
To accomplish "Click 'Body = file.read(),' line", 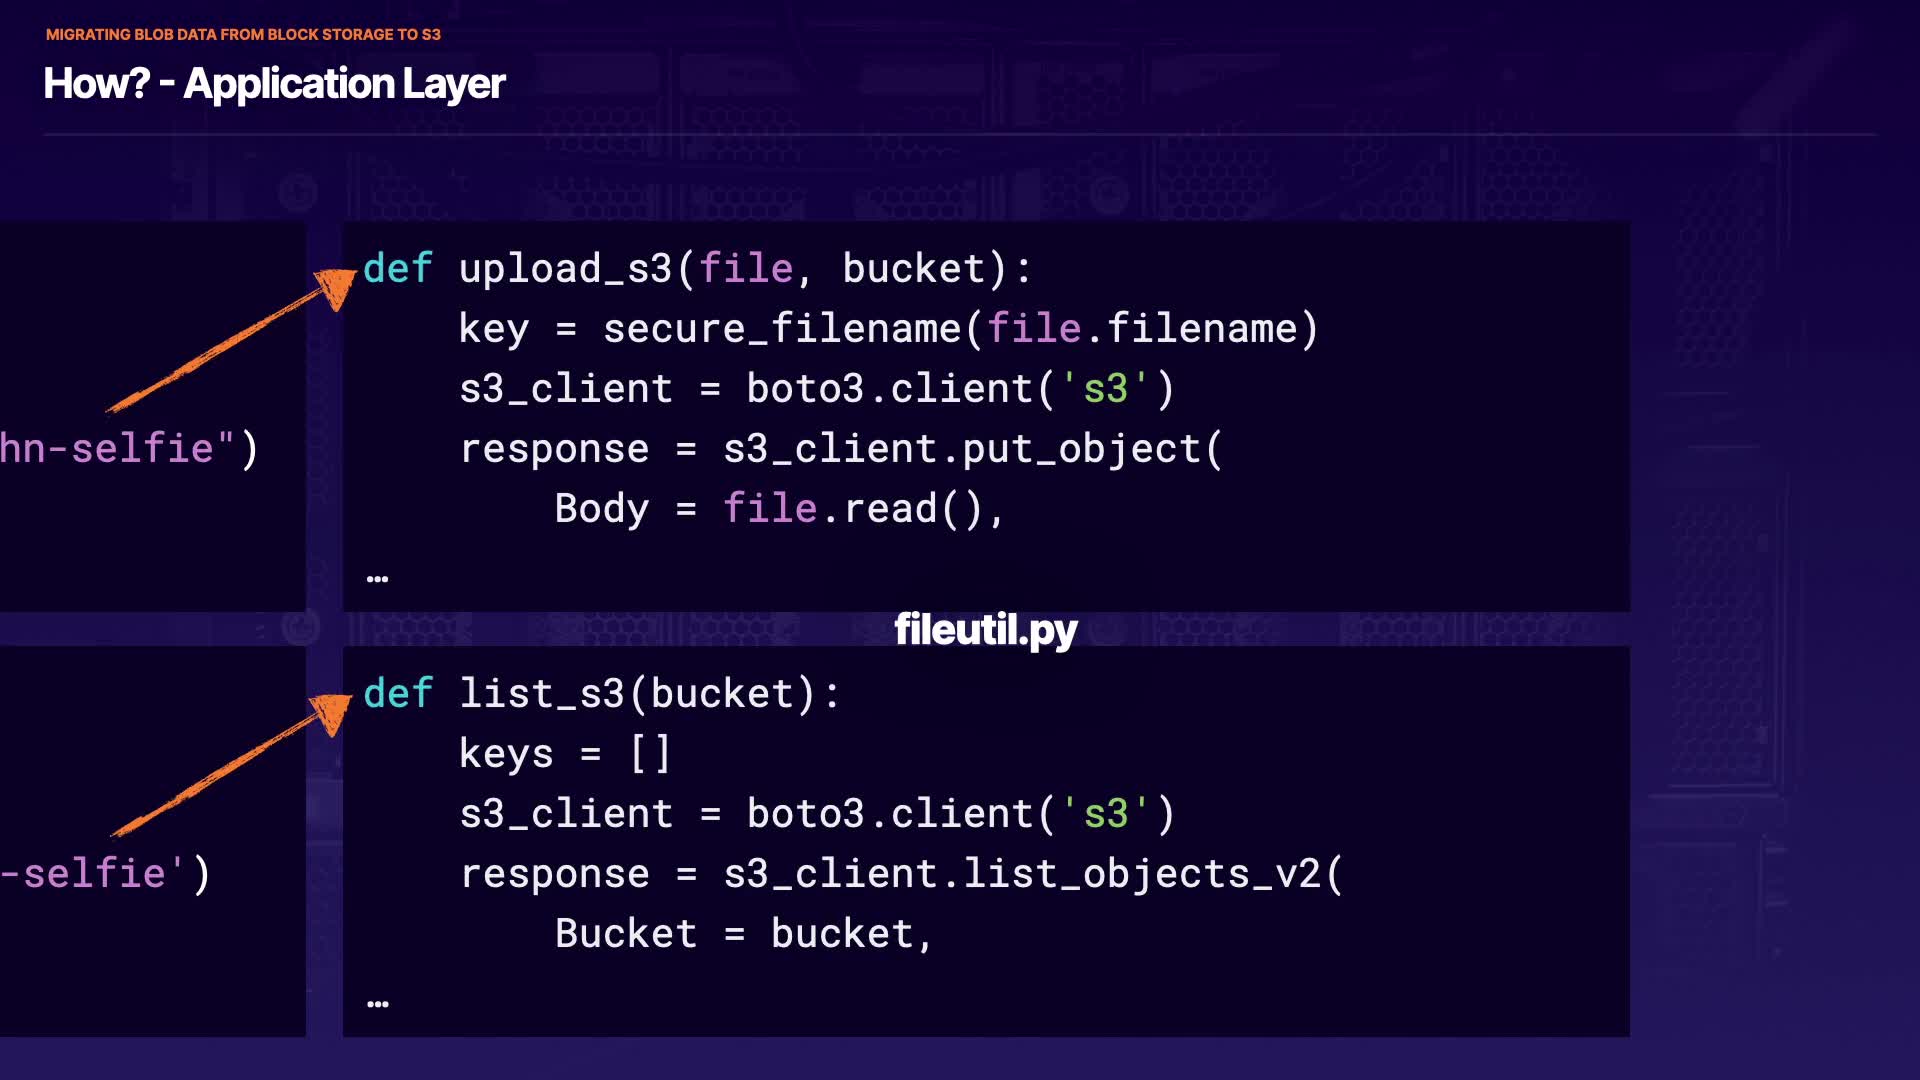I will 778,509.
